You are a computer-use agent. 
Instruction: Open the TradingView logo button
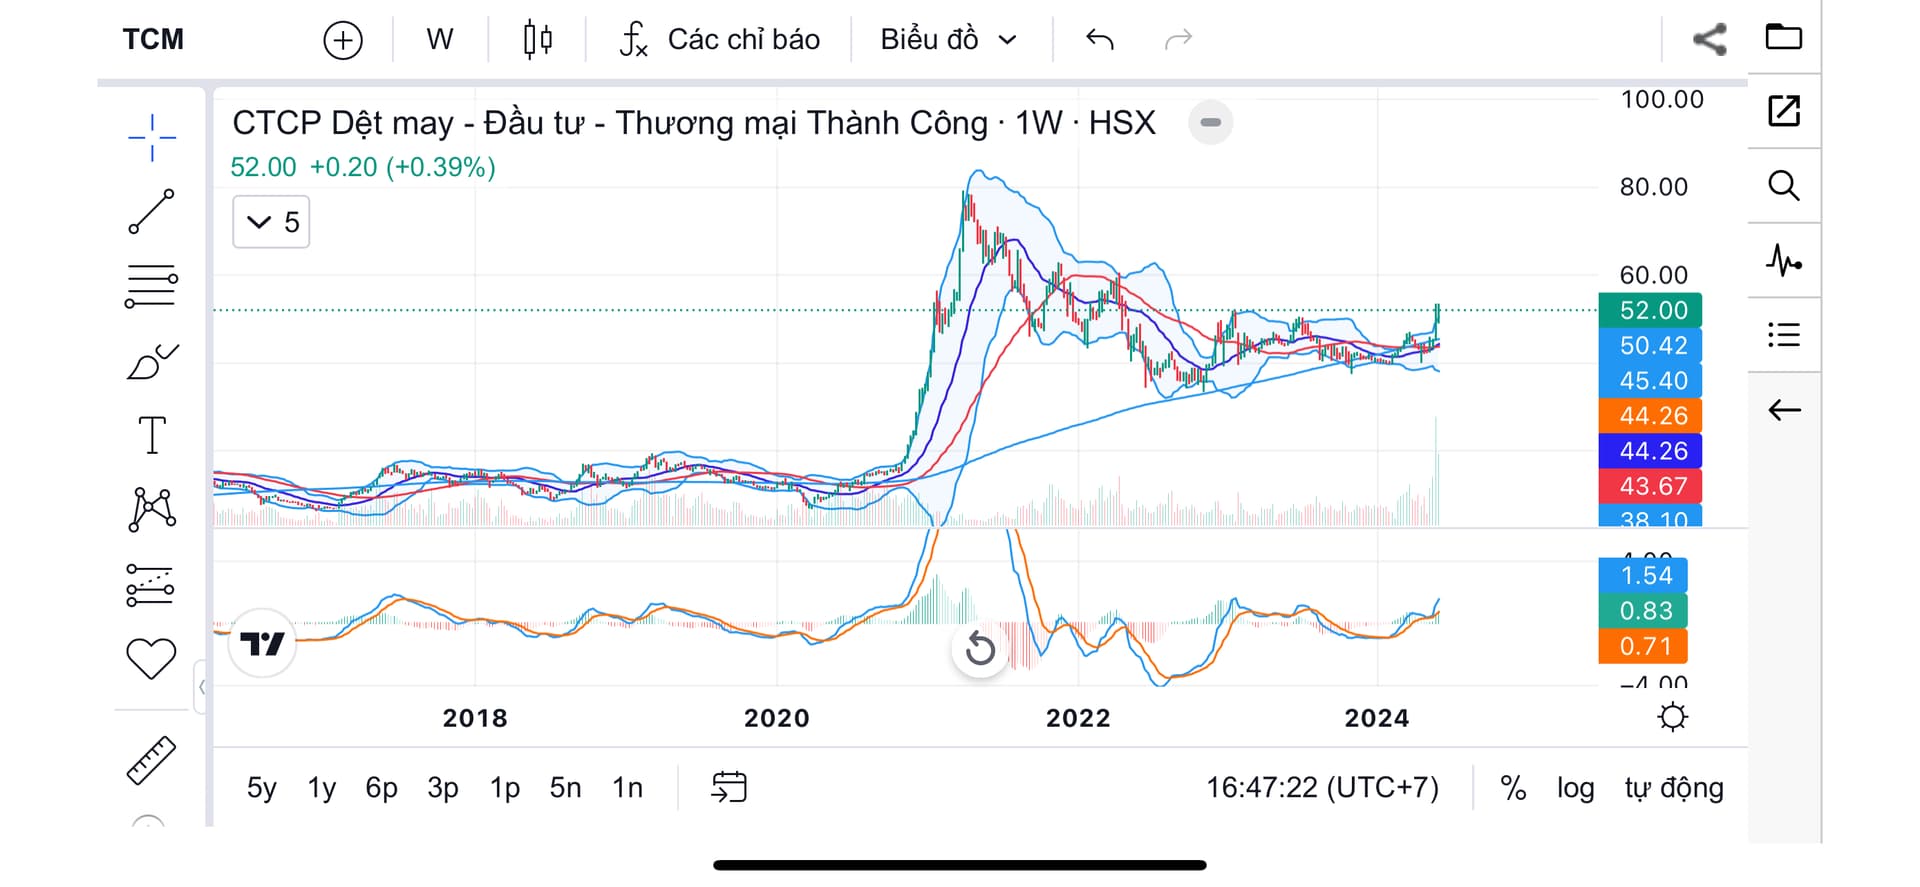point(262,644)
